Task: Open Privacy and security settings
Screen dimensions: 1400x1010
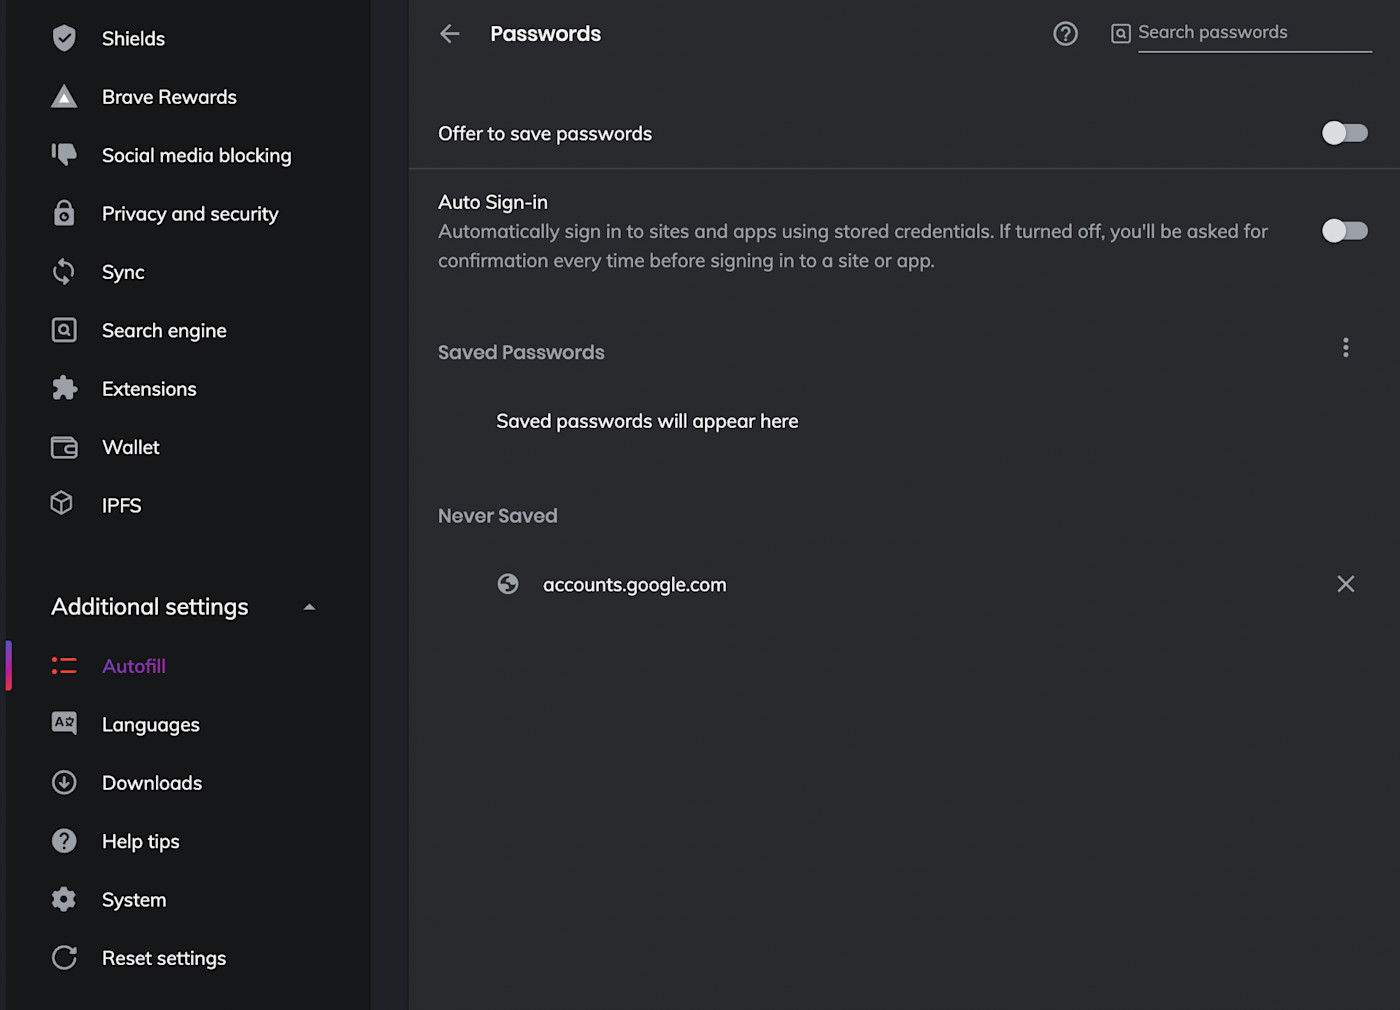Action: (x=190, y=214)
